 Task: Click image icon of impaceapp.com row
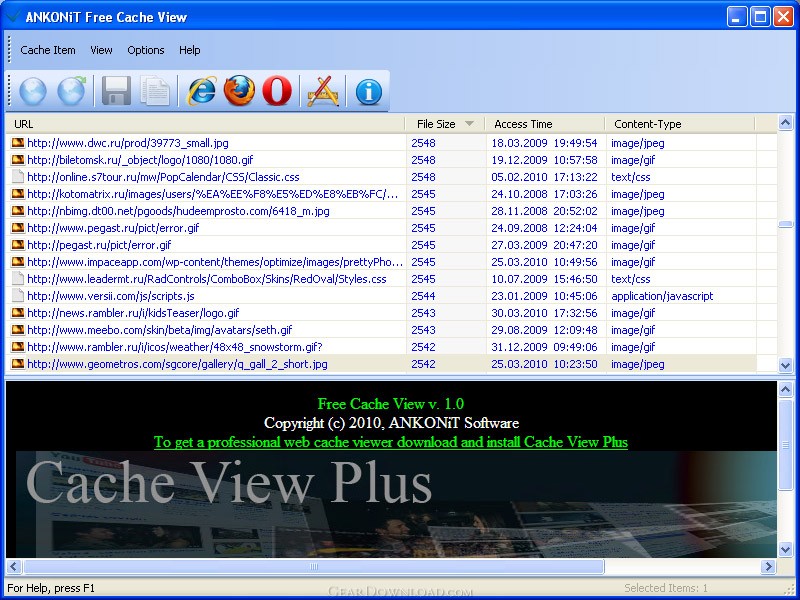(18, 262)
